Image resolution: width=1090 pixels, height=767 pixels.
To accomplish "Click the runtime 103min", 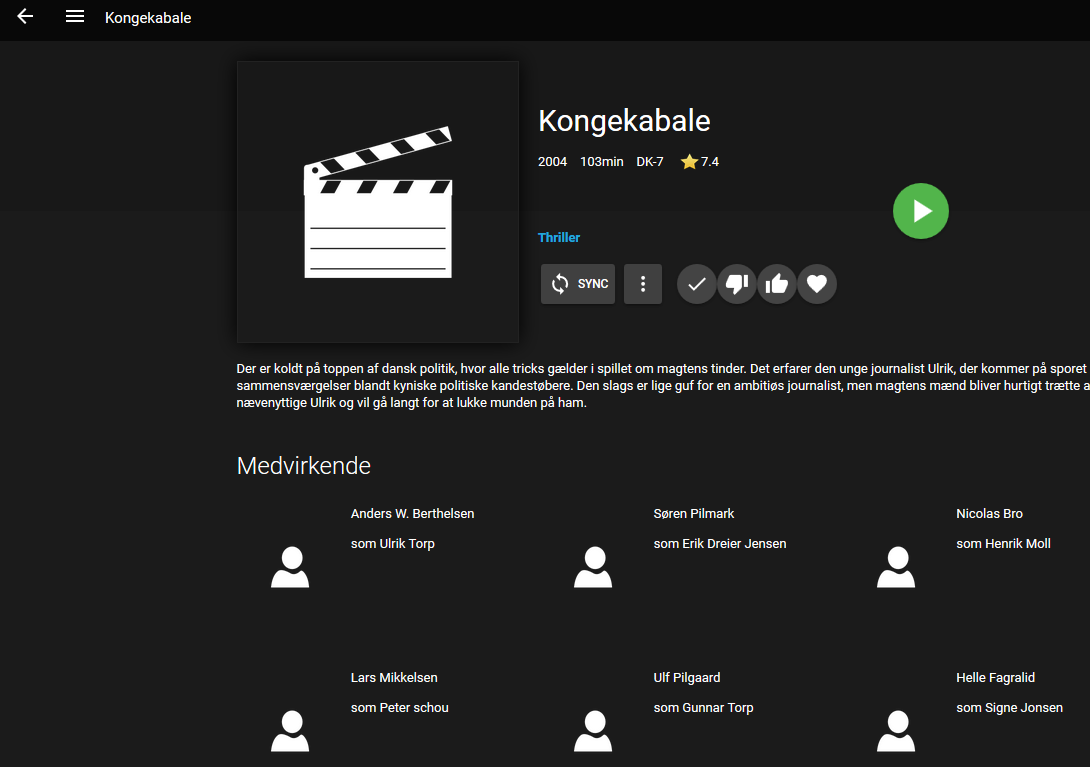I will coord(602,161).
